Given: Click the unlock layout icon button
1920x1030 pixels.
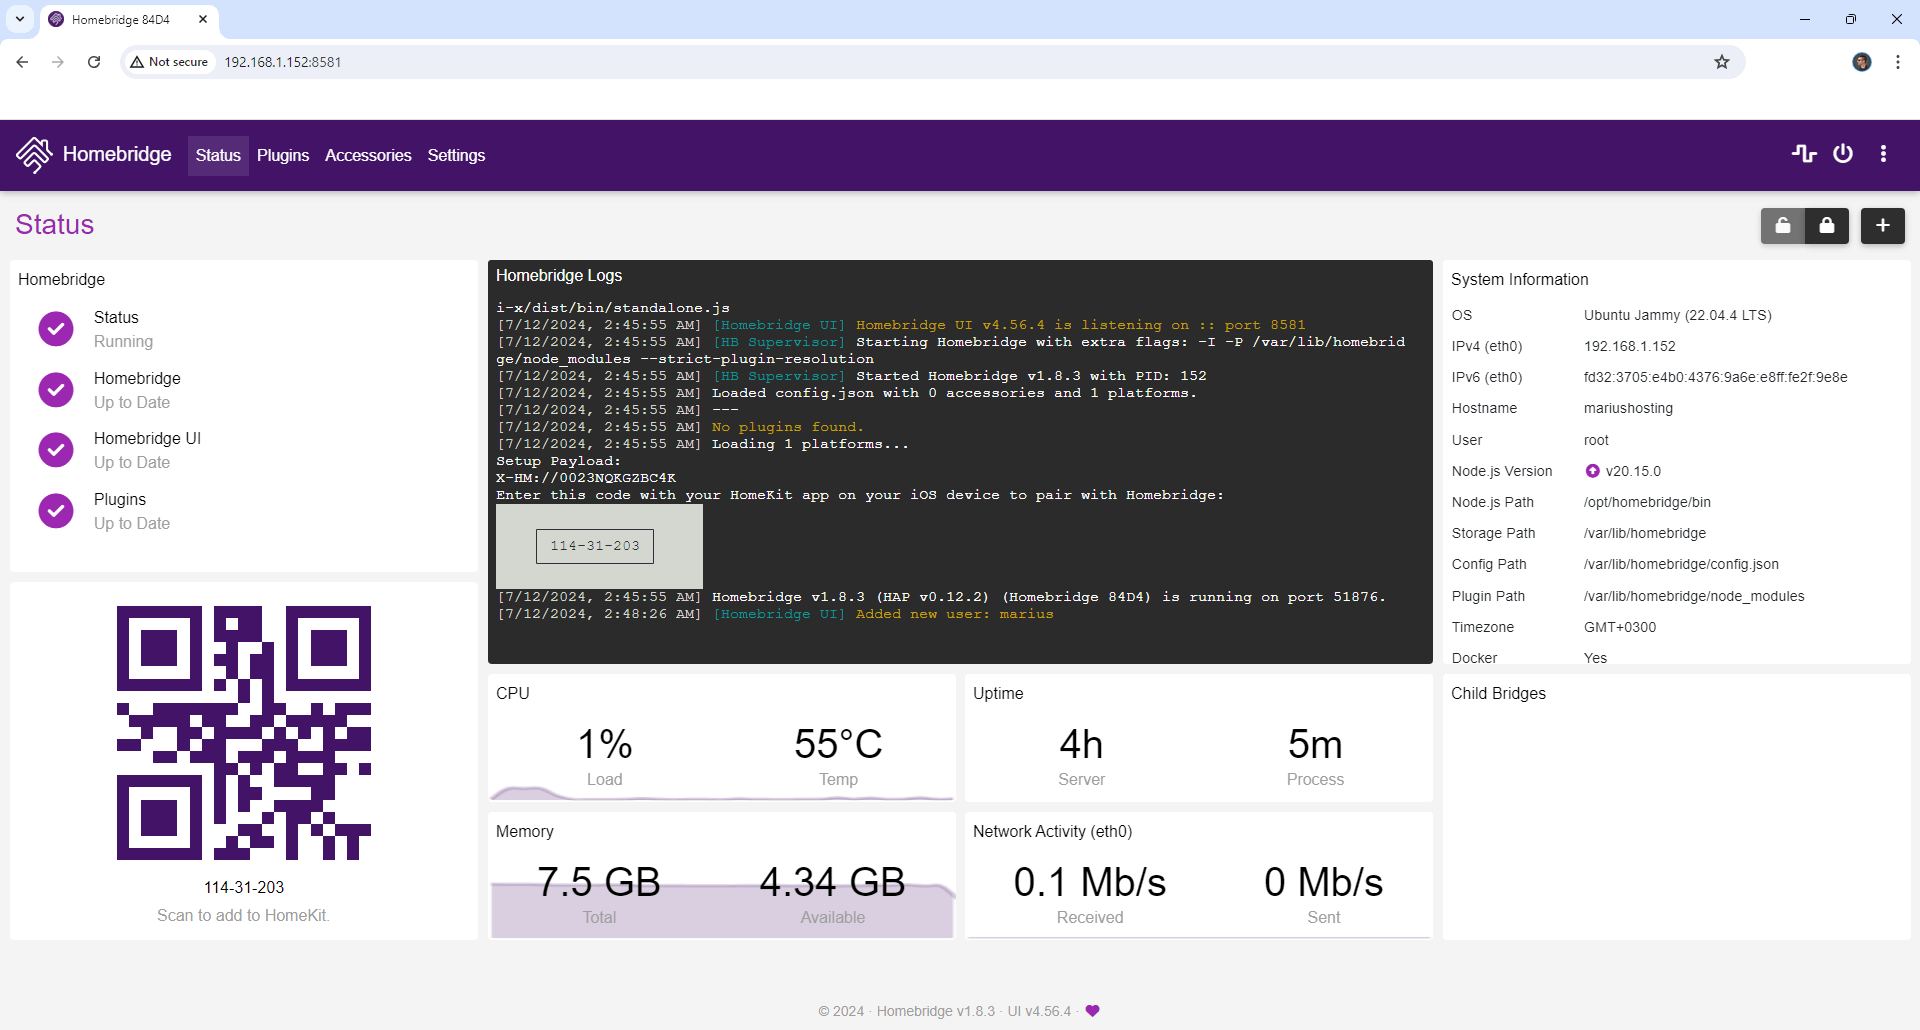Looking at the screenshot, I should coord(1783,226).
